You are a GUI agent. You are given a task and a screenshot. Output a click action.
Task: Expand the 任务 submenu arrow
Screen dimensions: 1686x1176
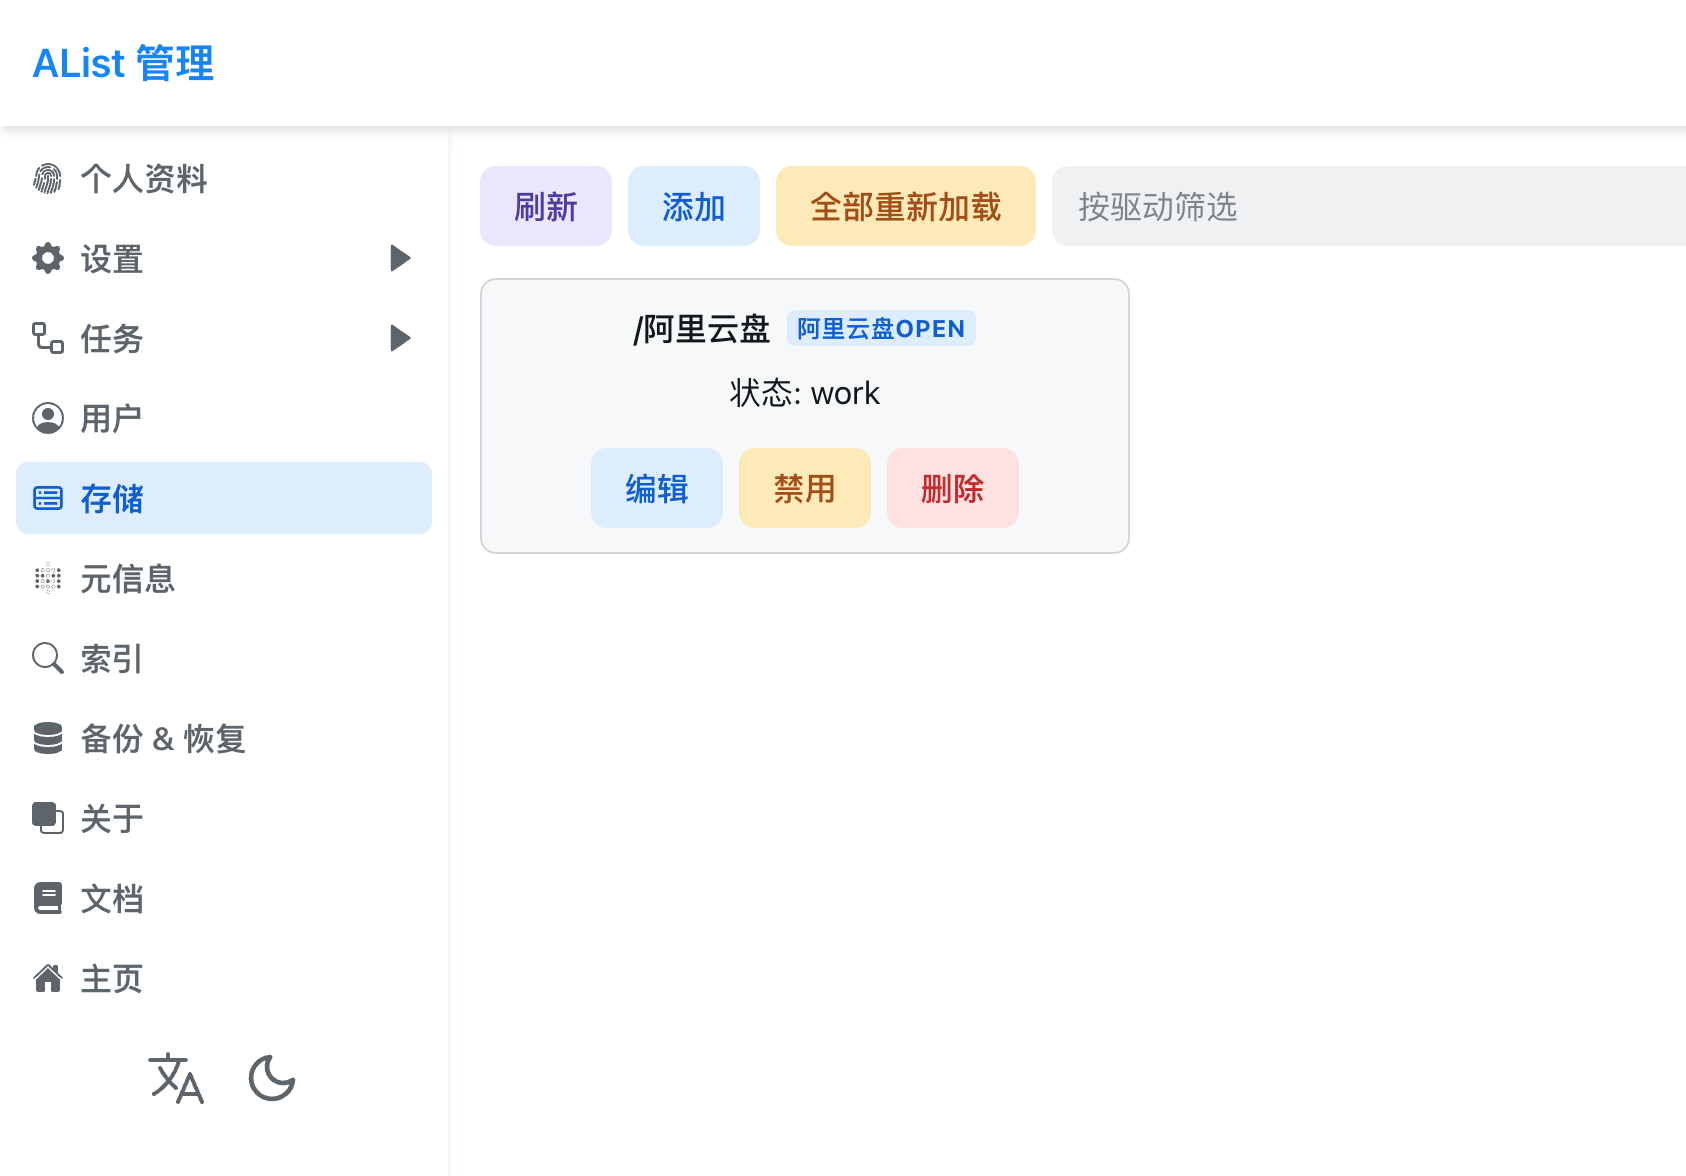[x=400, y=338]
